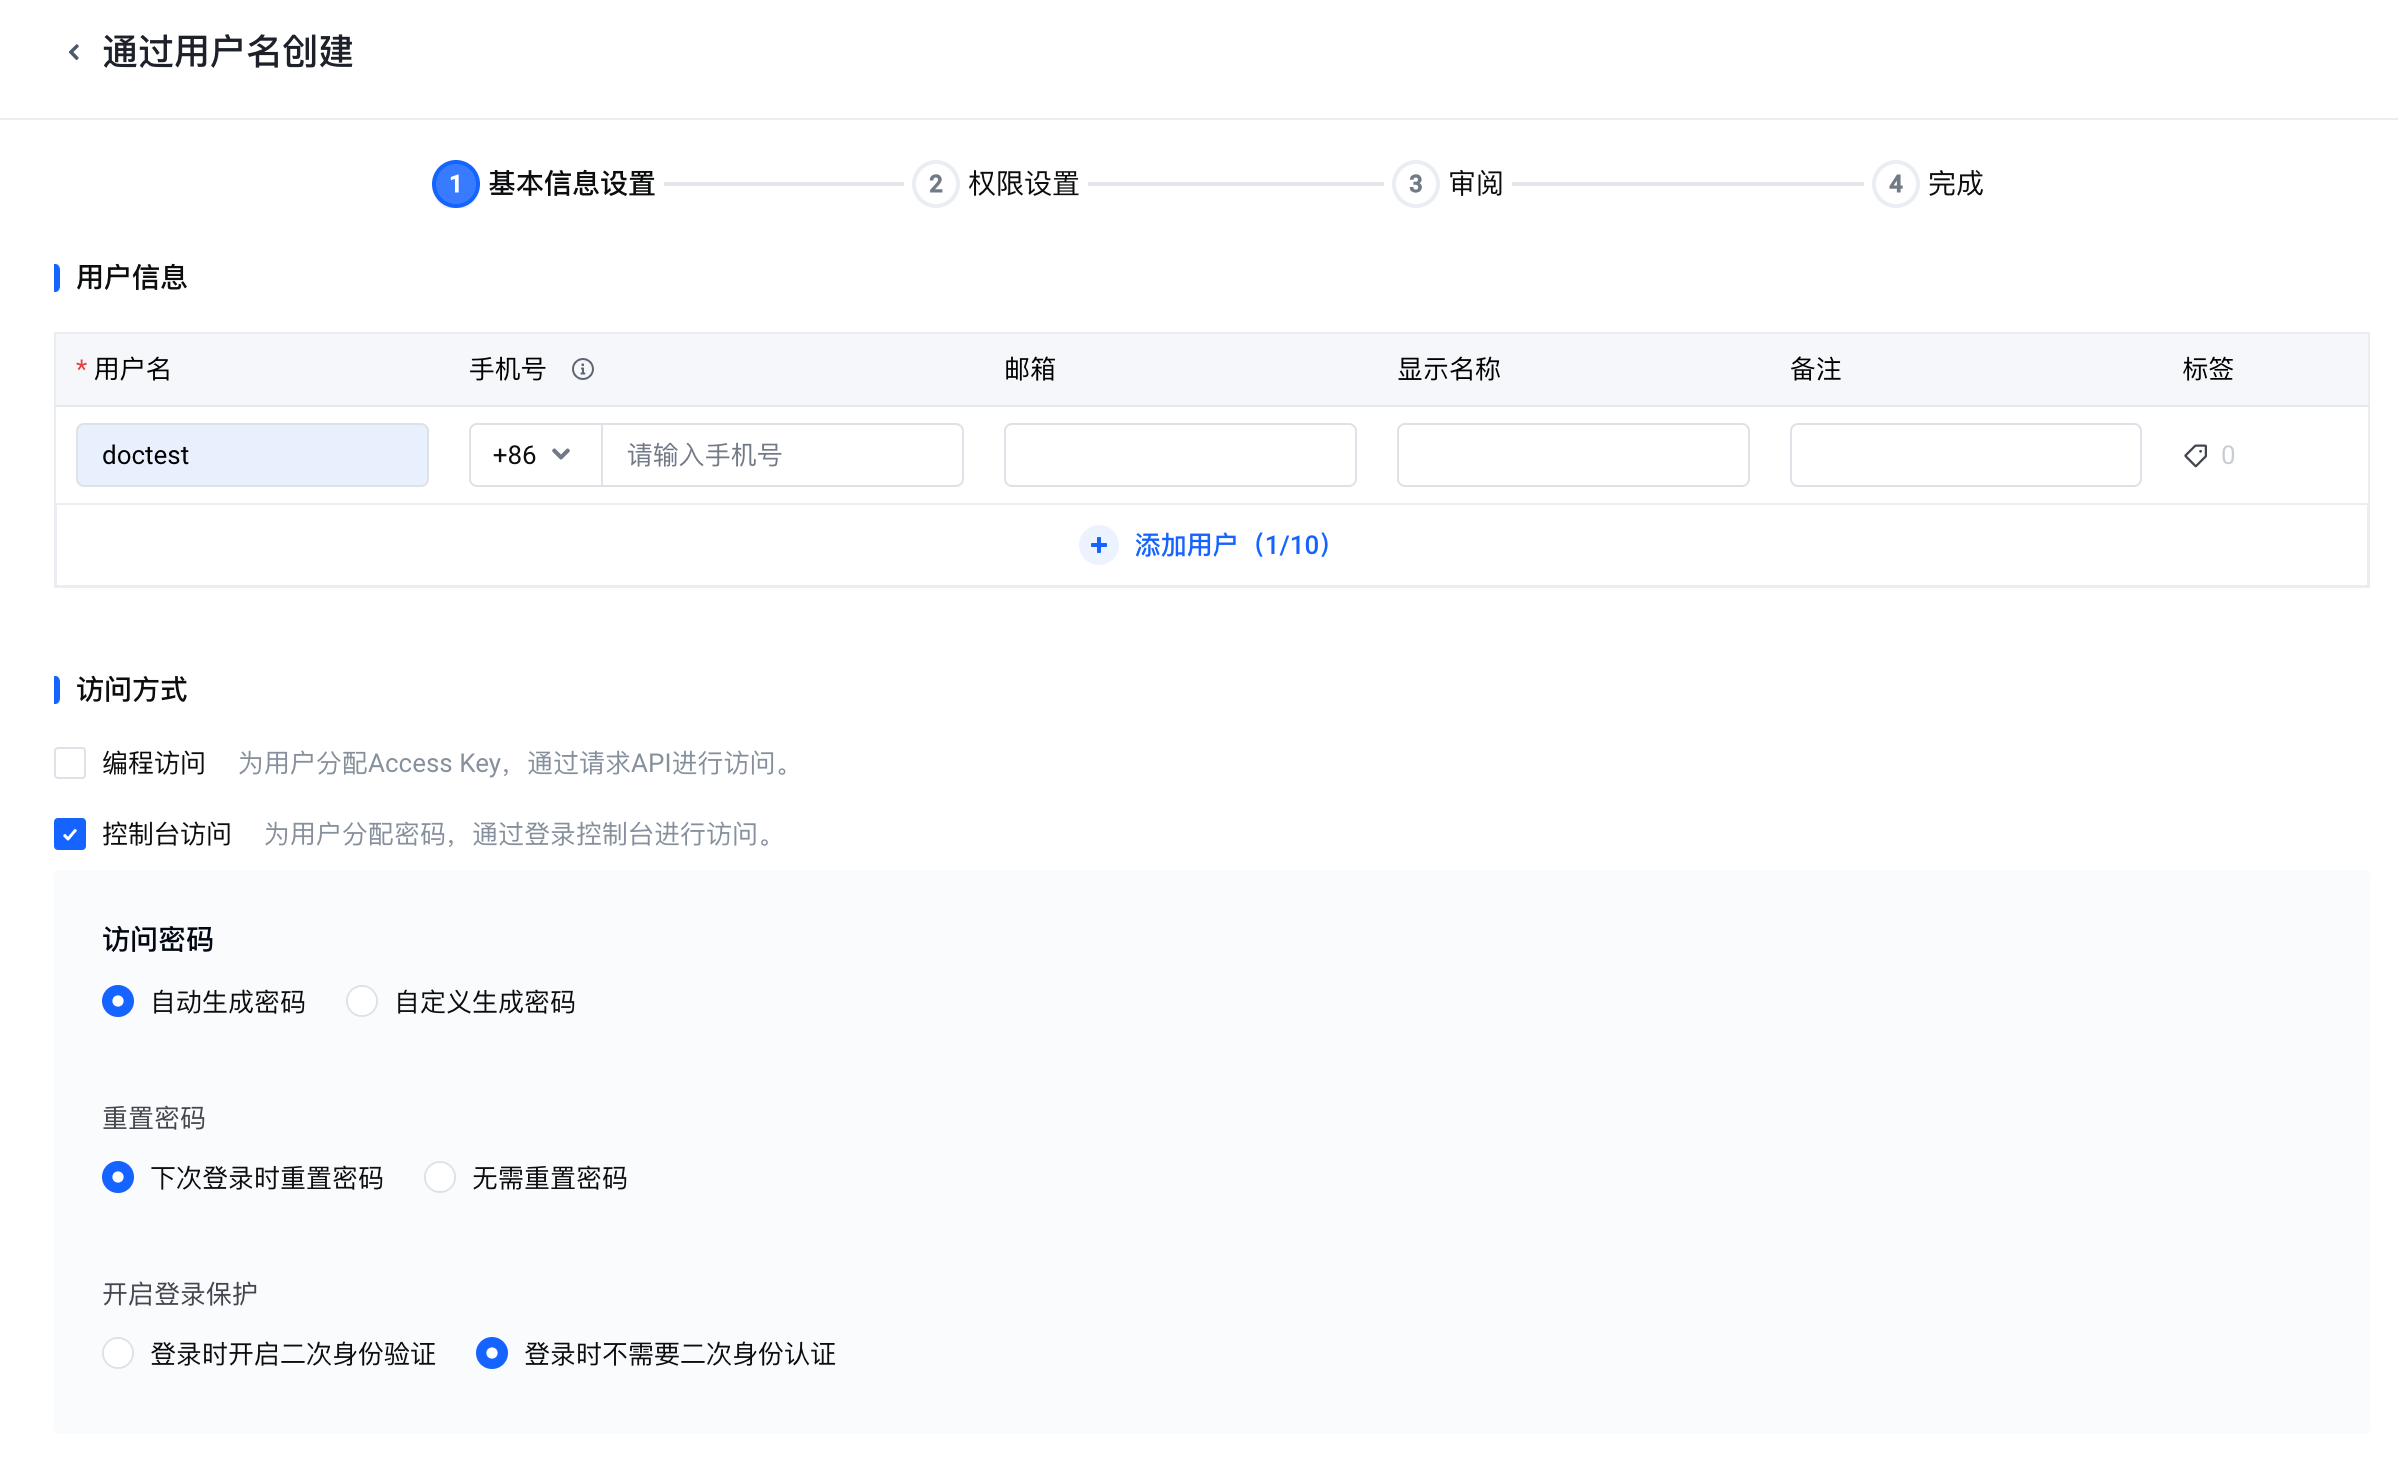This screenshot has width=2398, height=1466.
Task: Click the 添加用户 (1/10) link
Action: point(1231,545)
